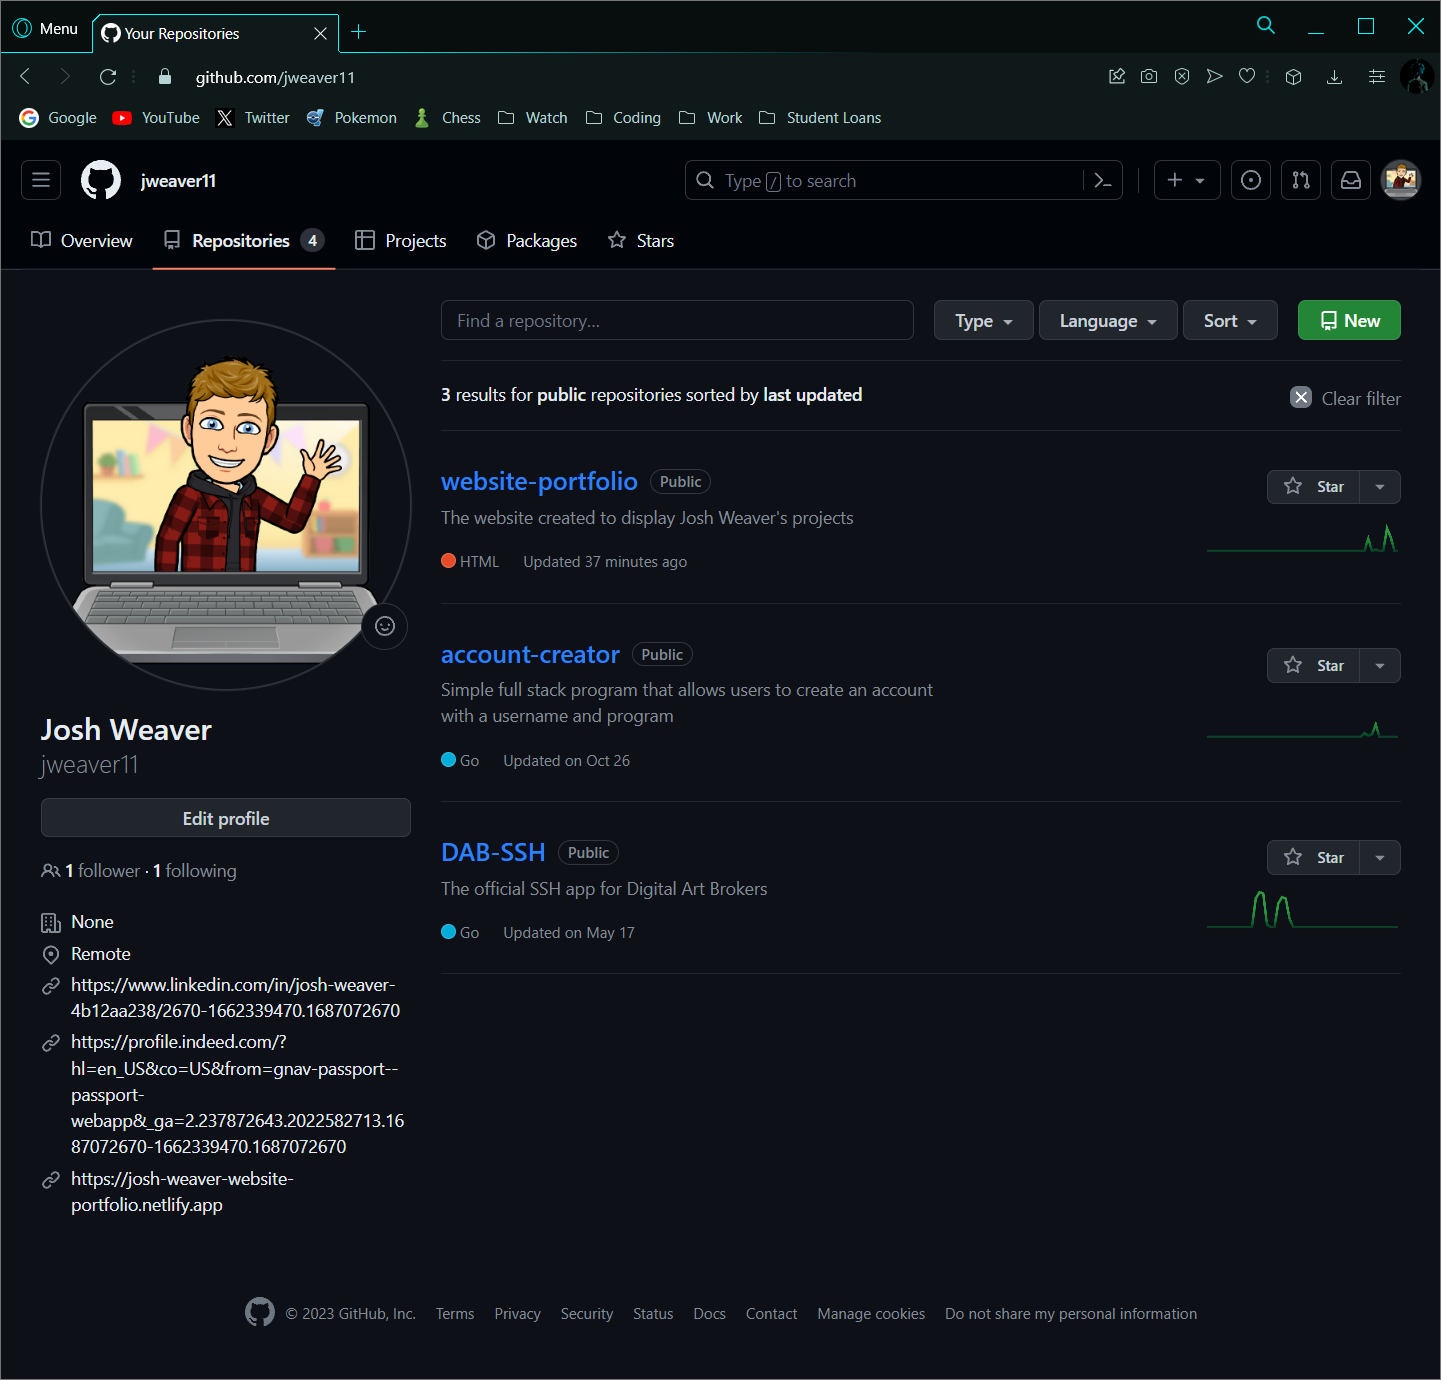Open a new browser tab with plus
1441x1380 pixels.
[x=359, y=32]
